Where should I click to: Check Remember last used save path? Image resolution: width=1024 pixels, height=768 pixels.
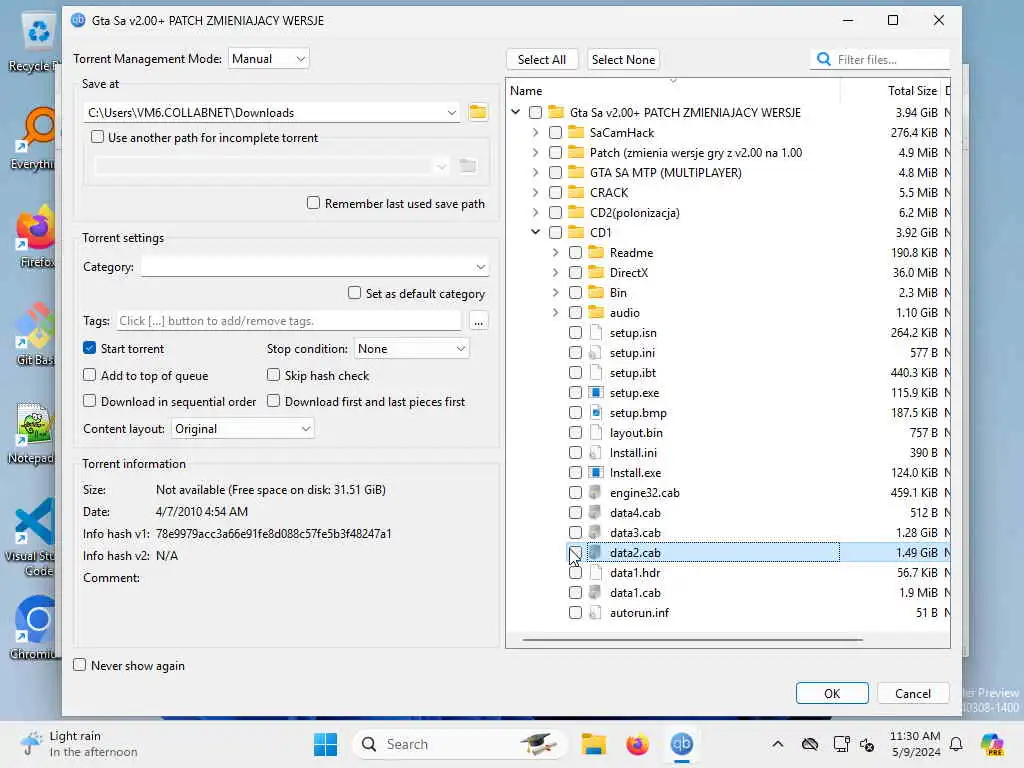313,203
